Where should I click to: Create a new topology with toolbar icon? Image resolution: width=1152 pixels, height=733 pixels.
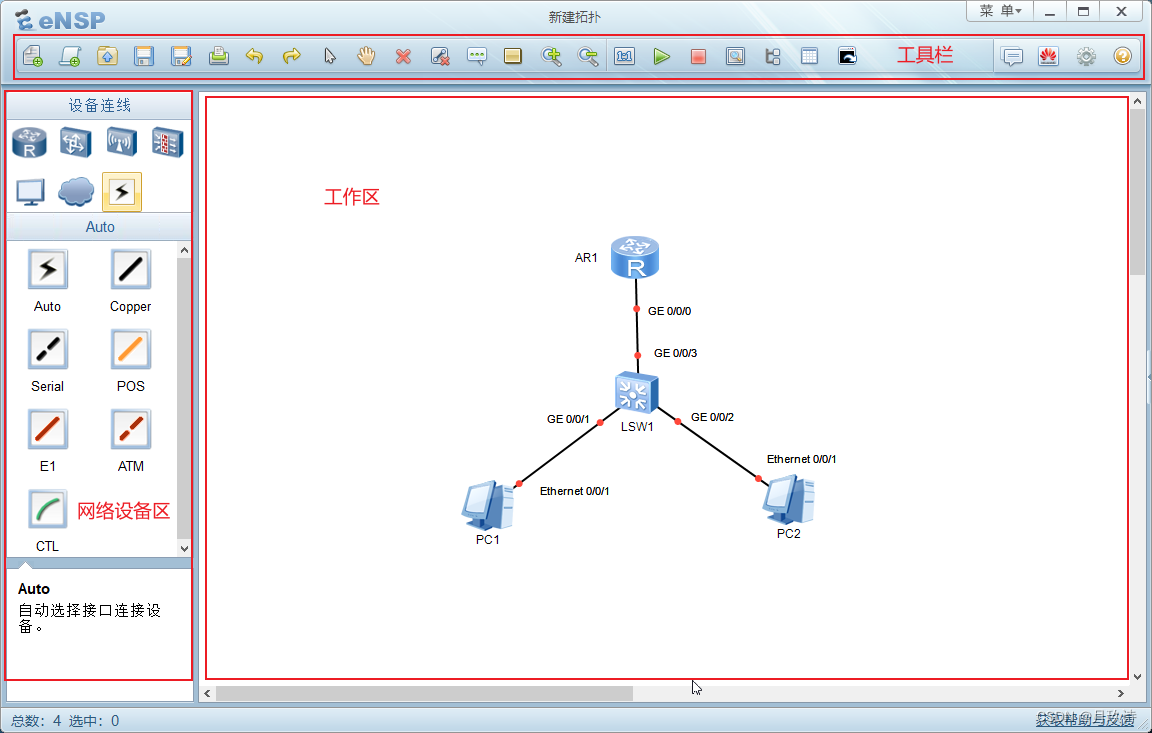click(x=33, y=56)
